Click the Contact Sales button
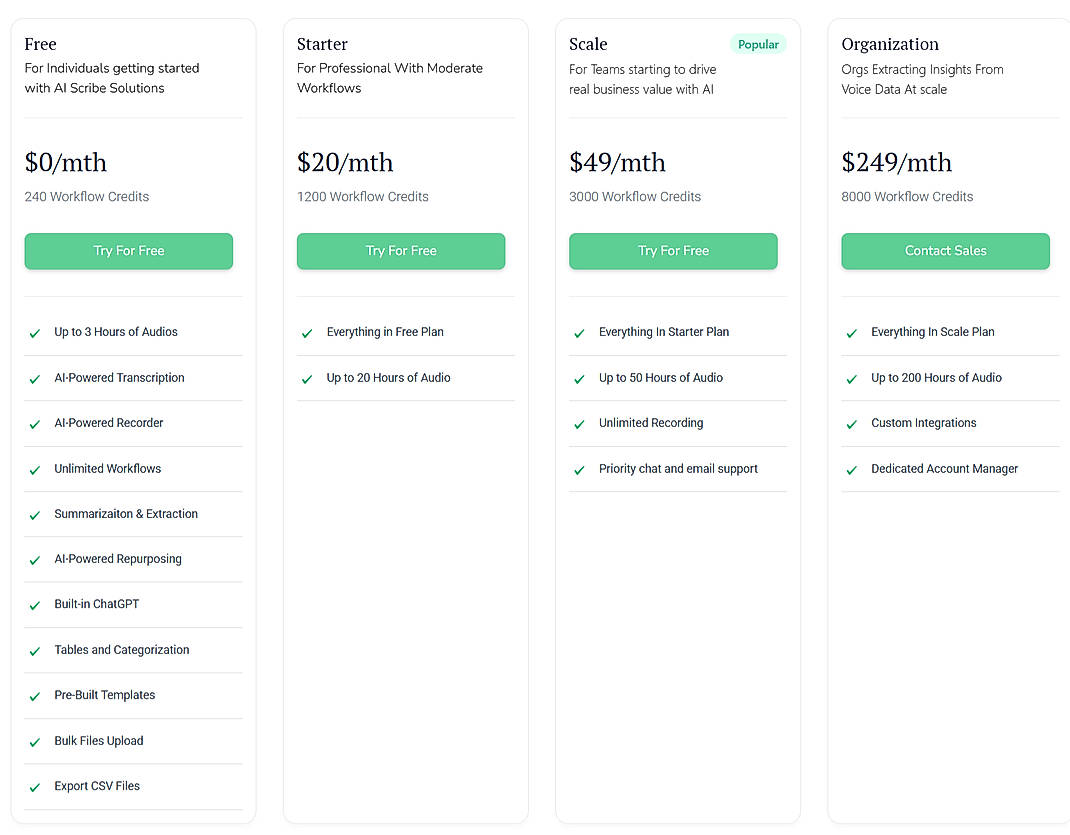This screenshot has height=835, width=1070. click(x=945, y=251)
